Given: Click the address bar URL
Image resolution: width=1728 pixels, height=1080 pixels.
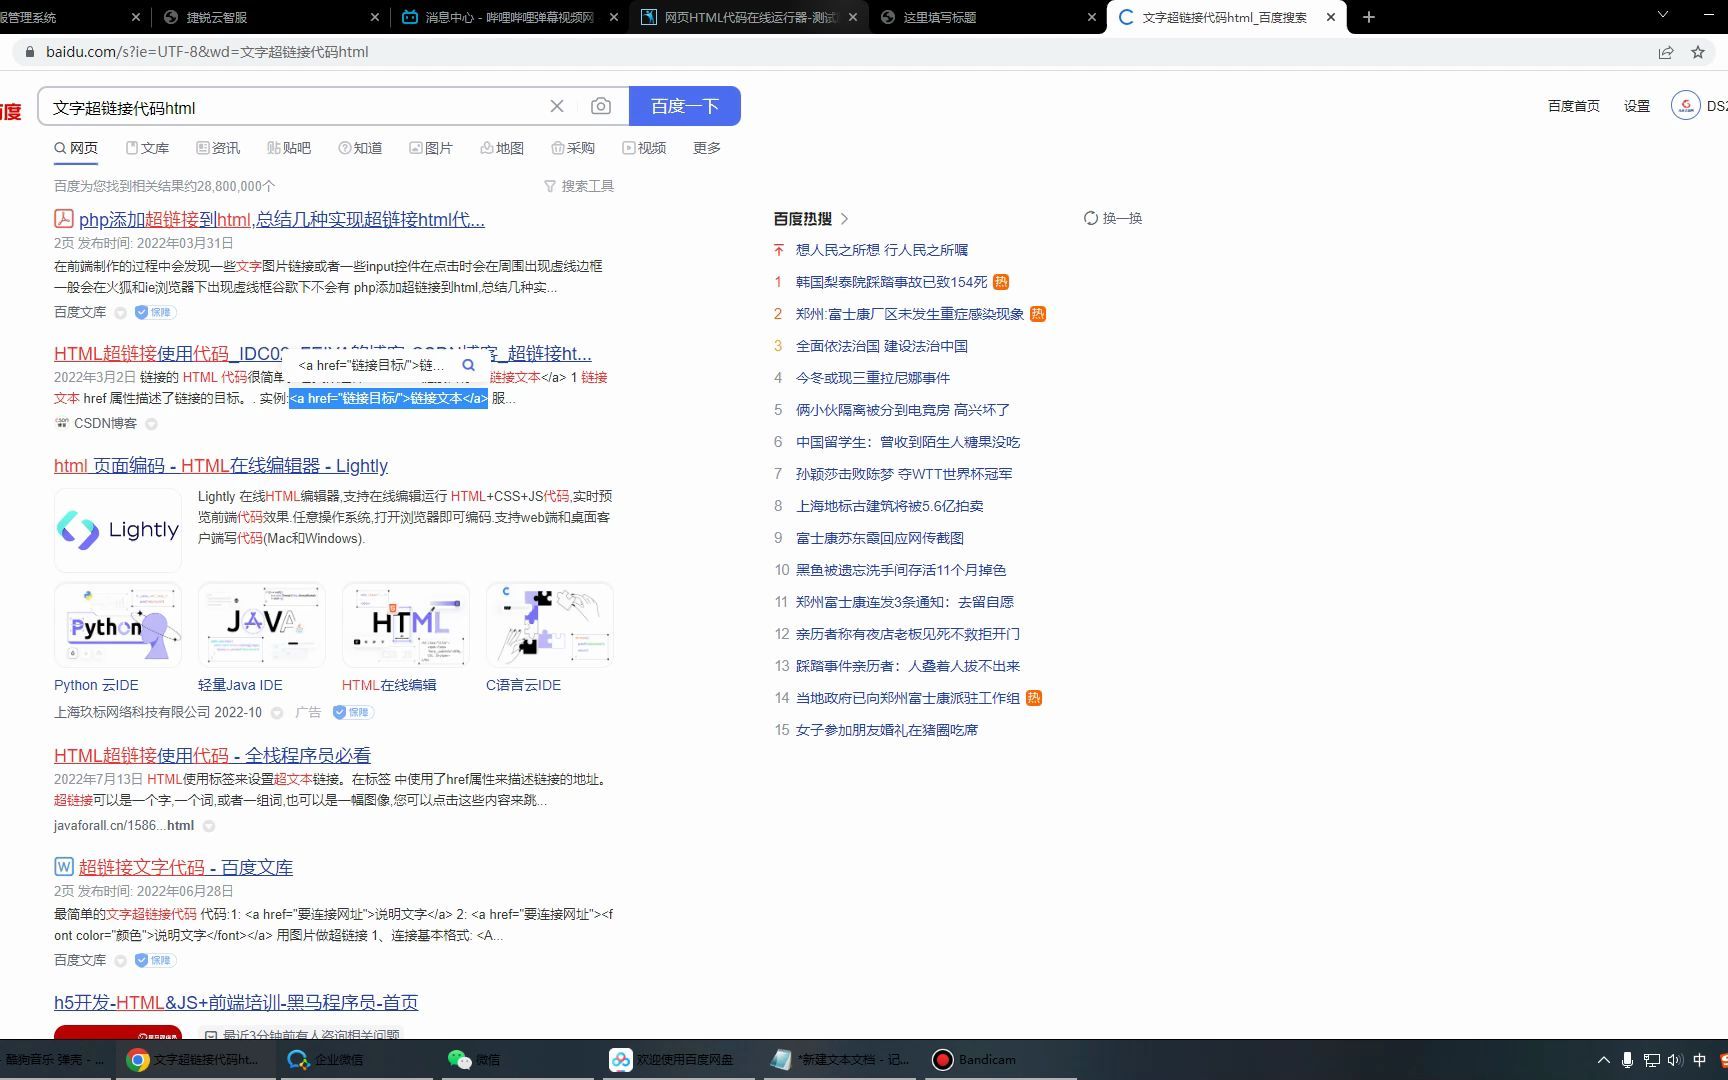Looking at the screenshot, I should pos(207,52).
